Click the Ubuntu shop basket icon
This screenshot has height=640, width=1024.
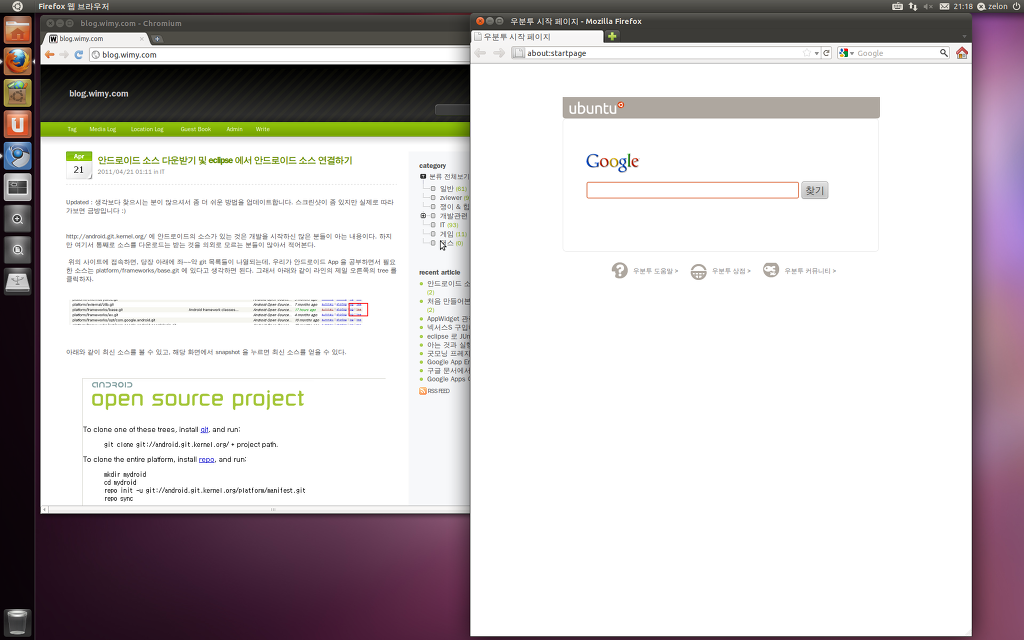point(699,271)
